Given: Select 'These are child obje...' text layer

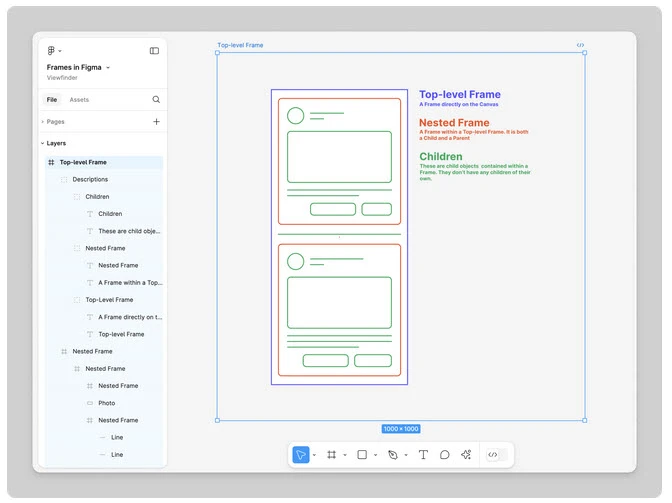Looking at the screenshot, I should [x=104, y=231].
